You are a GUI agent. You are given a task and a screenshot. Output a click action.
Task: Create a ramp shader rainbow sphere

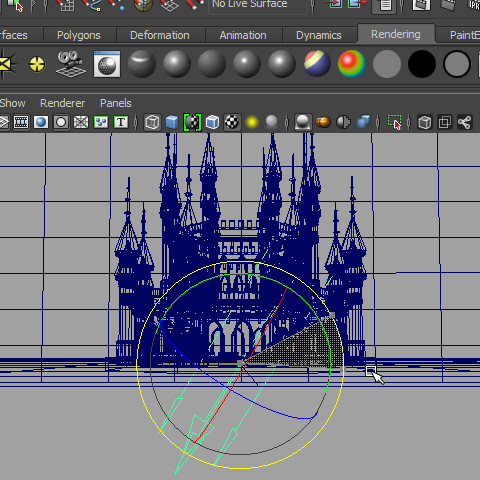click(x=352, y=64)
